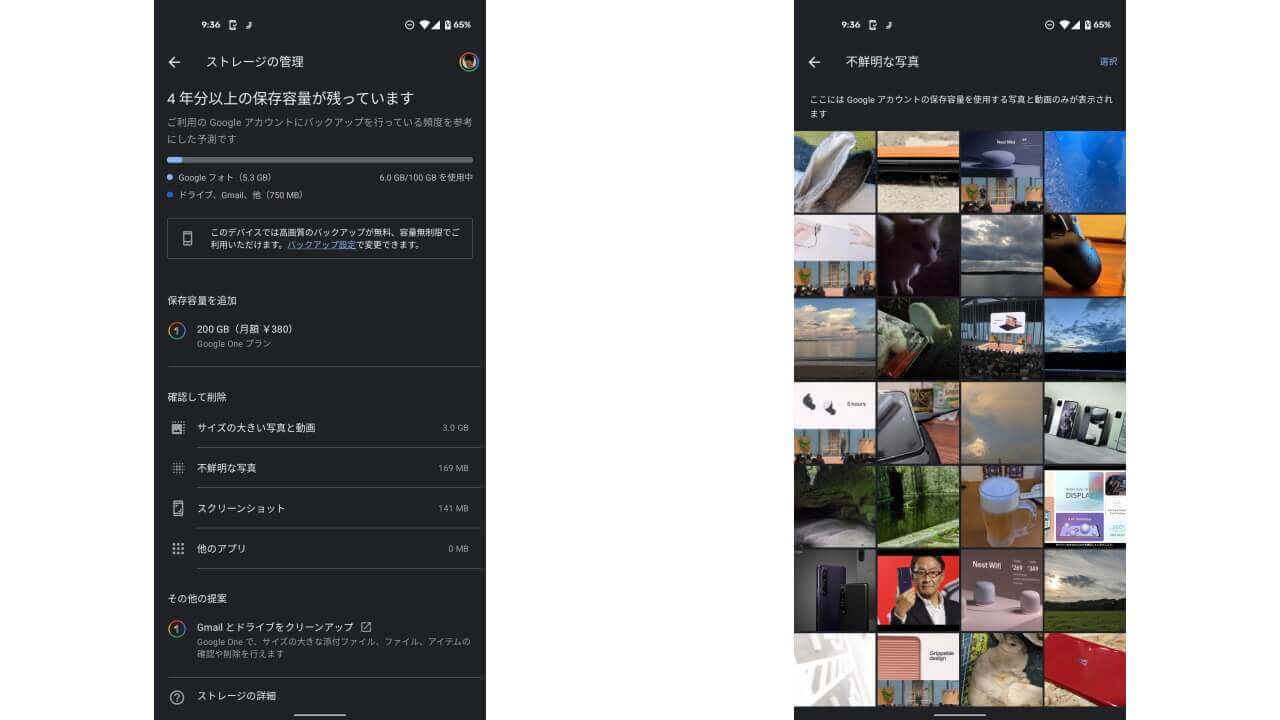The width and height of the screenshot is (1280, 720).
Task: Tap the question mark icon beside ストレージの詳細
Action: pos(177,696)
